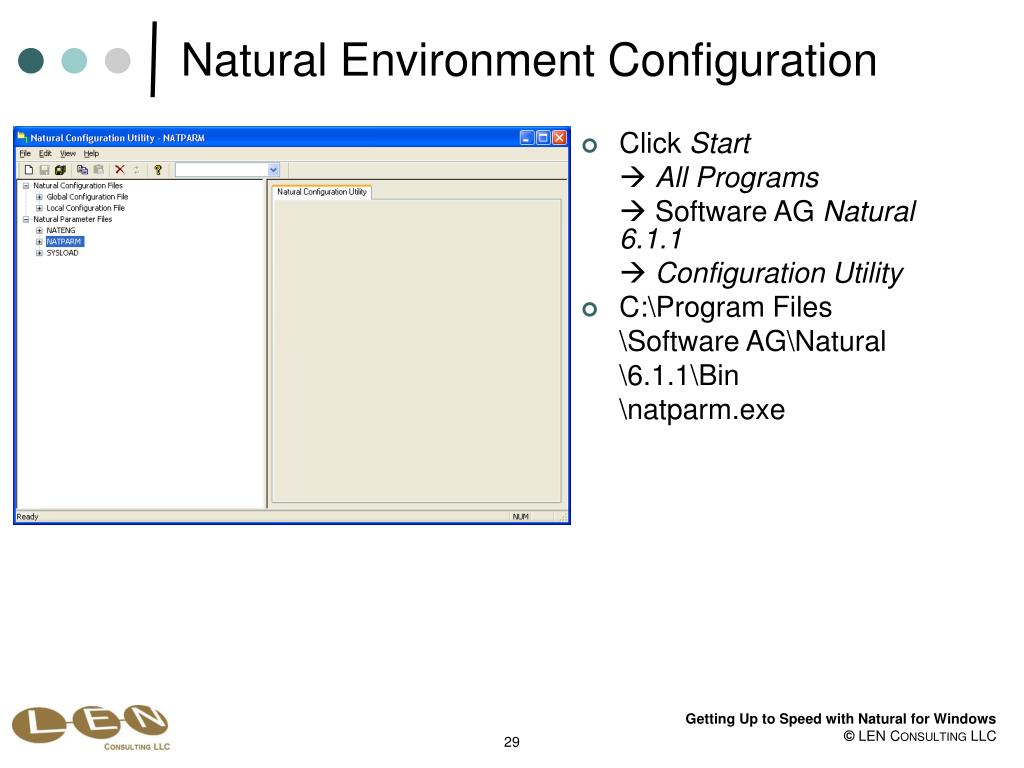Click the window resize grip corner
Viewport: 1024px width, 768px height.
(x=563, y=517)
